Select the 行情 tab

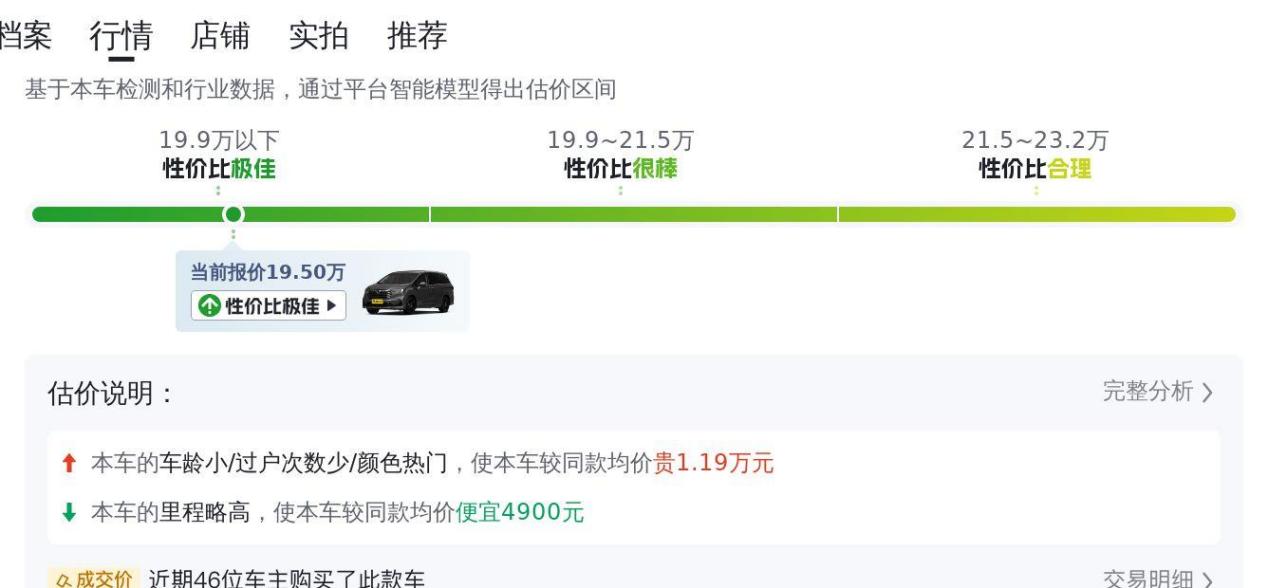[x=121, y=36]
